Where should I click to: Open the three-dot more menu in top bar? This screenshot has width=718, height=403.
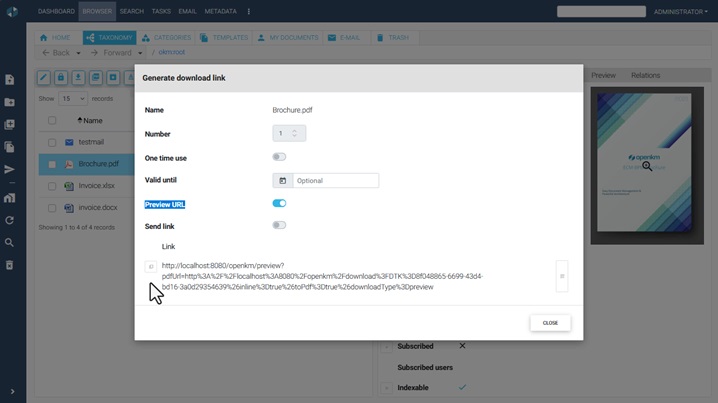(x=249, y=11)
